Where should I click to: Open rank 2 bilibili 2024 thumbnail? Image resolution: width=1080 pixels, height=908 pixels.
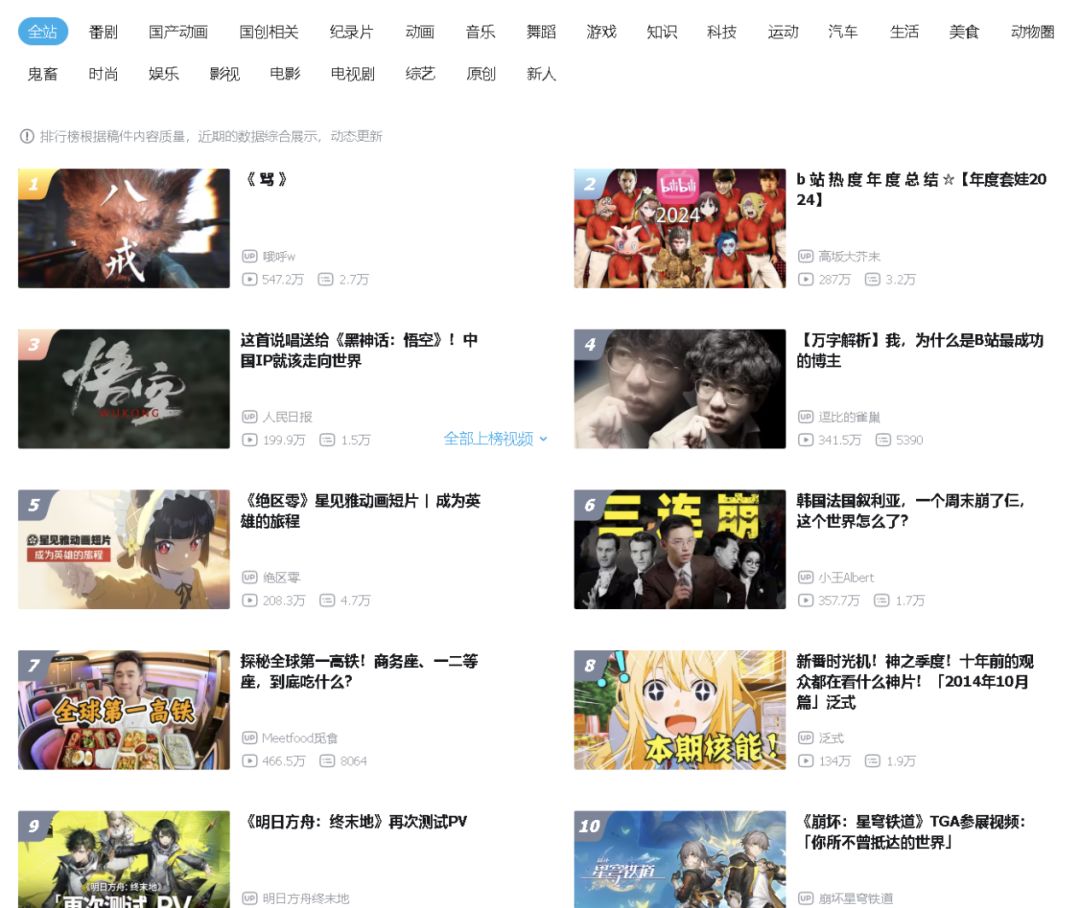coord(680,228)
